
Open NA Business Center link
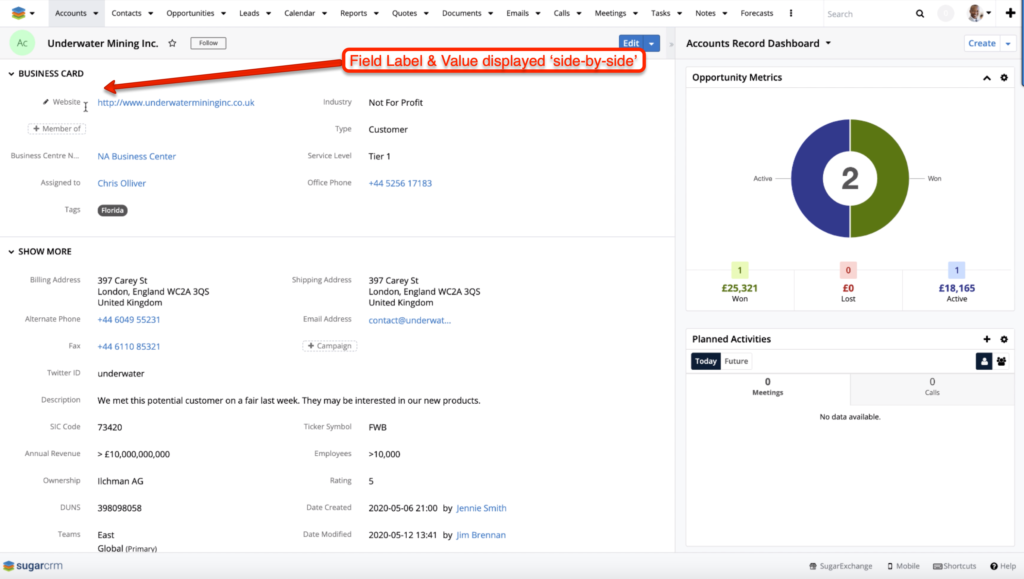136,157
